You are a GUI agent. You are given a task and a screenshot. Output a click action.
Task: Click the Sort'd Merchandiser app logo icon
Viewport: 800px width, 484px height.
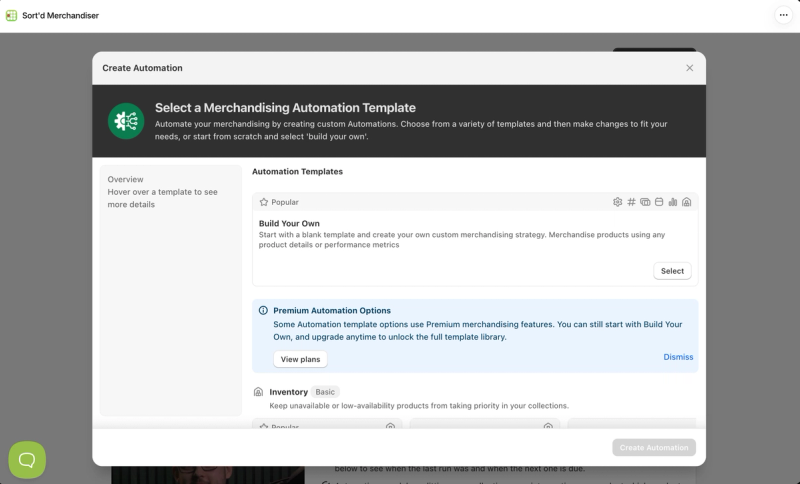(x=11, y=15)
